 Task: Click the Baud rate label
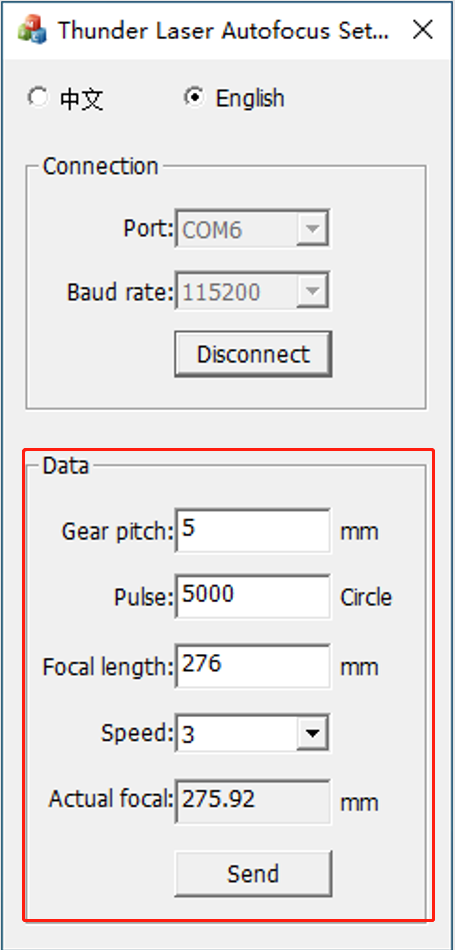pyautogui.click(x=120, y=293)
